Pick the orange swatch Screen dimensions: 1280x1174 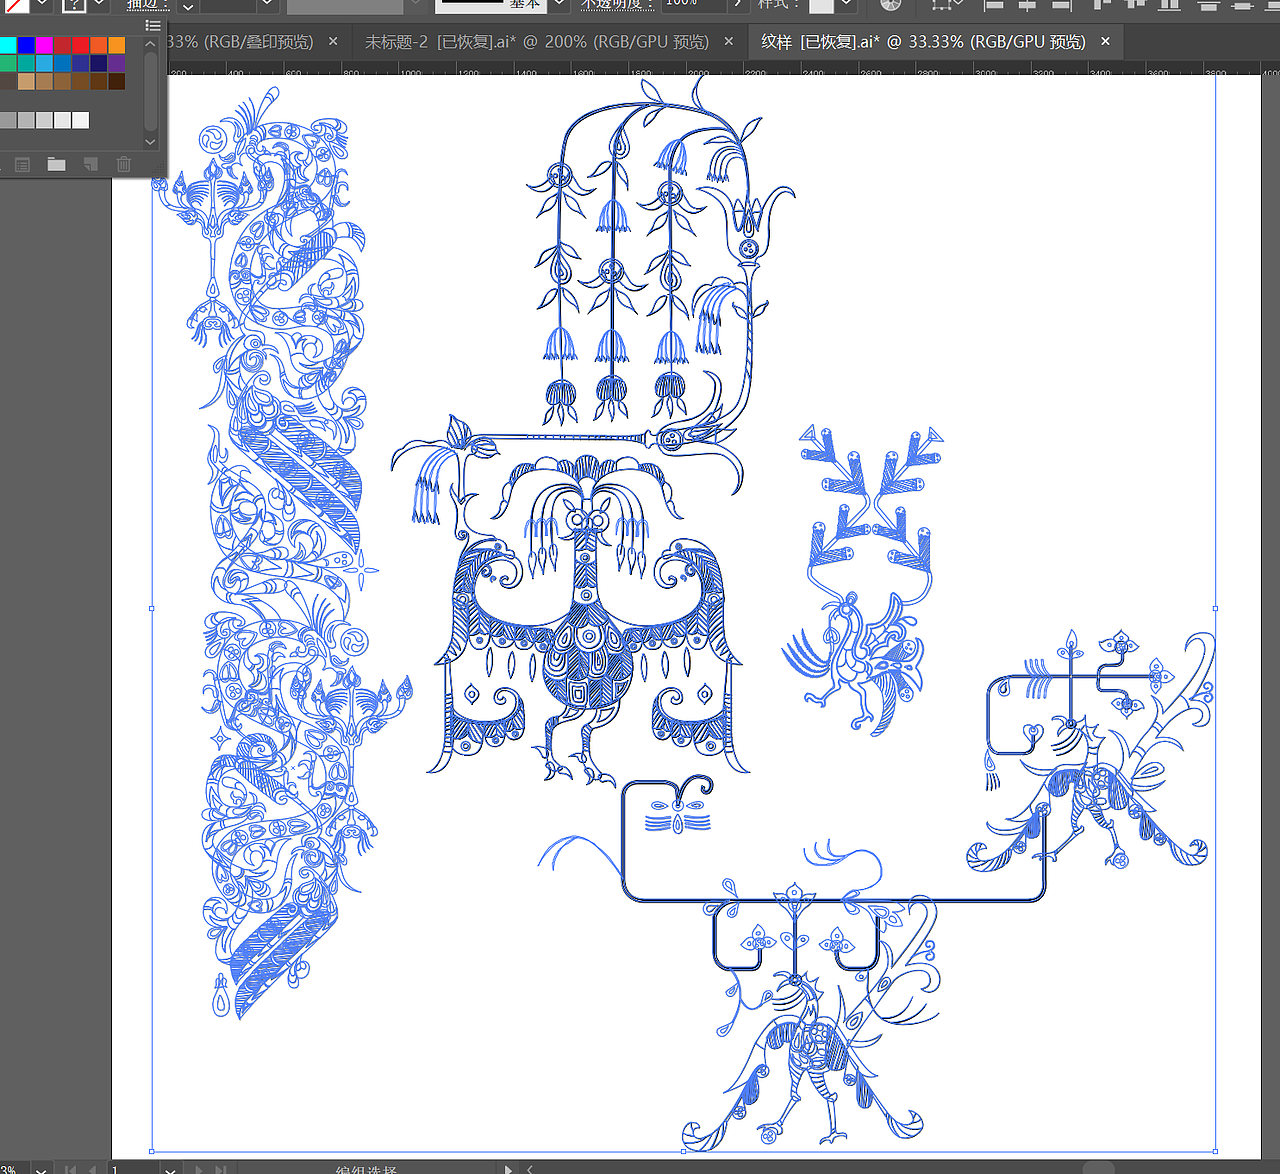point(117,45)
